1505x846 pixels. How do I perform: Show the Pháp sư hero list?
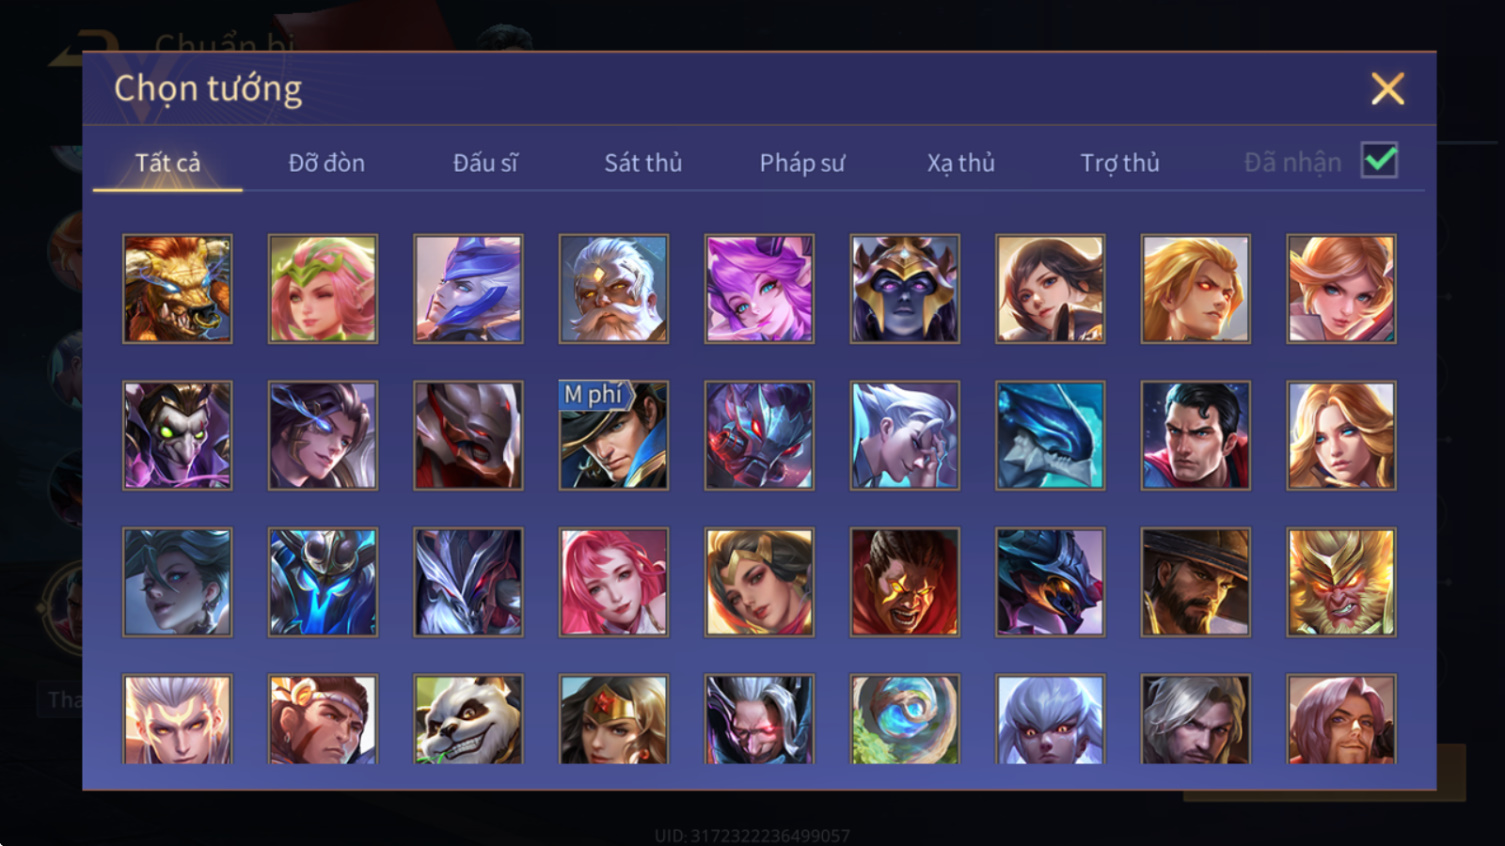click(802, 162)
